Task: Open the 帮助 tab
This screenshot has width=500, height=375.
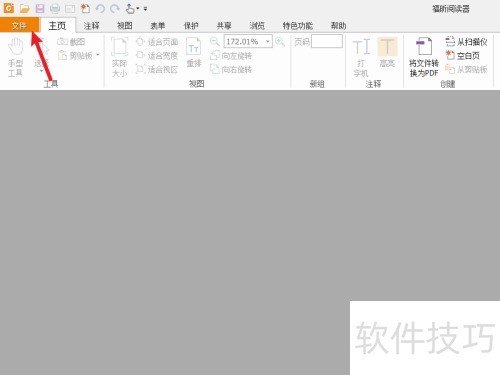Action: (338, 26)
